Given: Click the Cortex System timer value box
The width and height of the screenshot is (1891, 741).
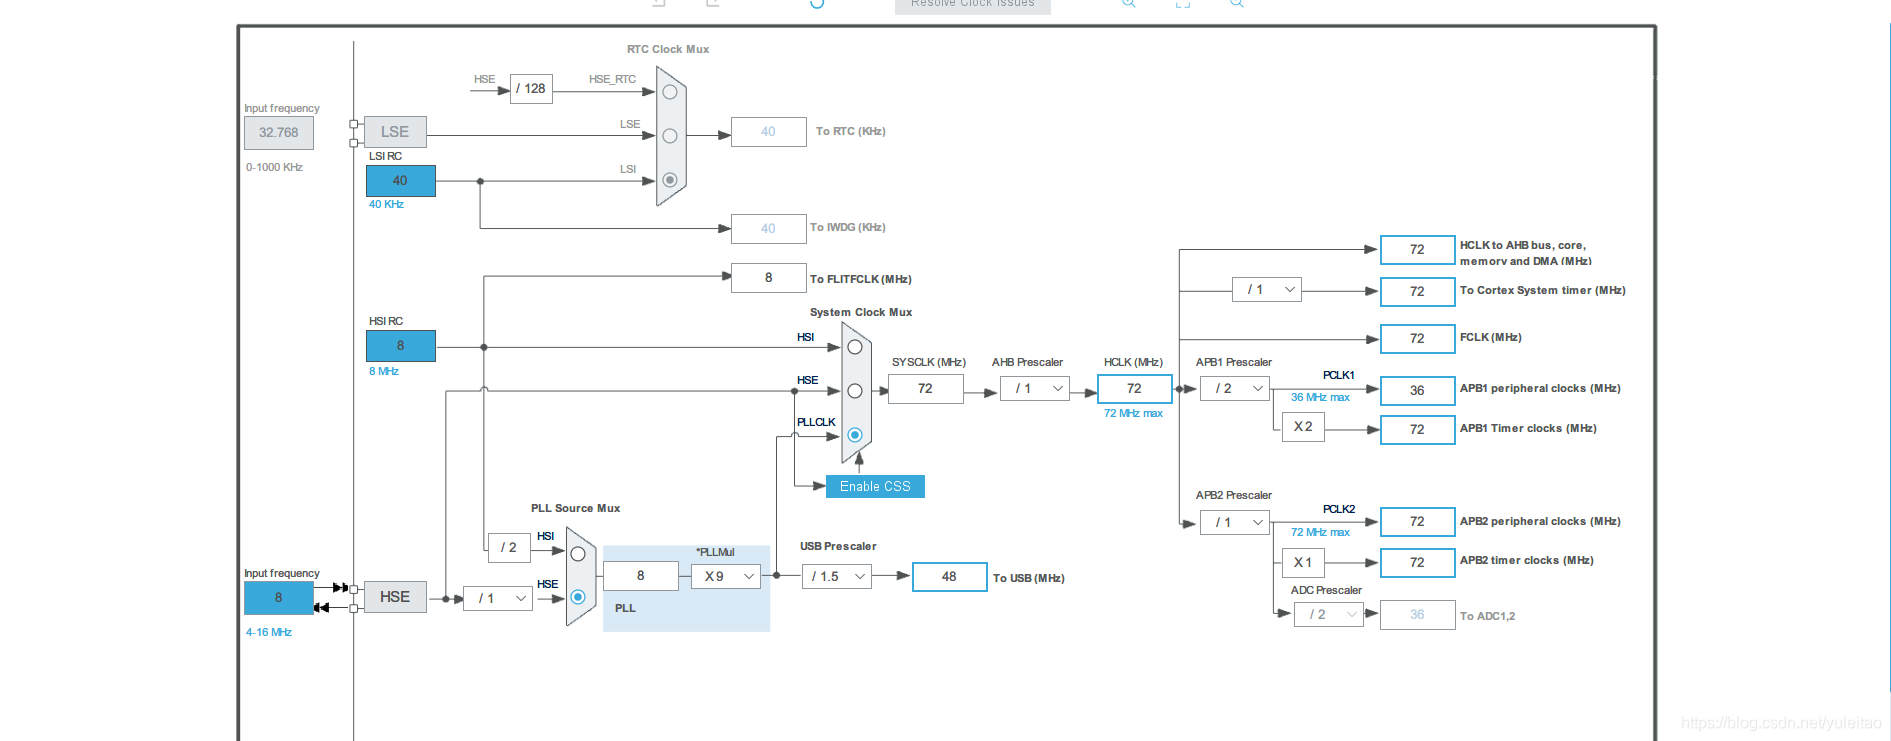Looking at the screenshot, I should click(x=1418, y=292).
